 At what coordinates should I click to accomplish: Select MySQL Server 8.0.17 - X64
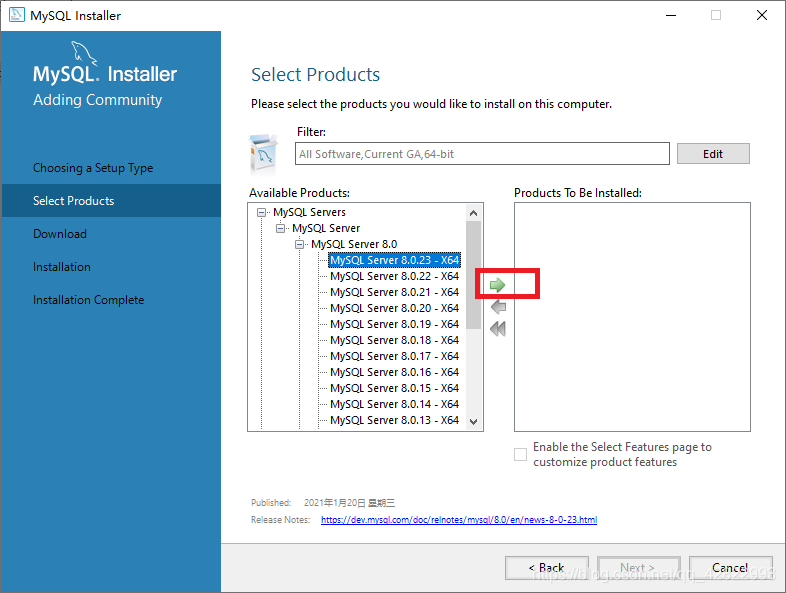[x=395, y=356]
